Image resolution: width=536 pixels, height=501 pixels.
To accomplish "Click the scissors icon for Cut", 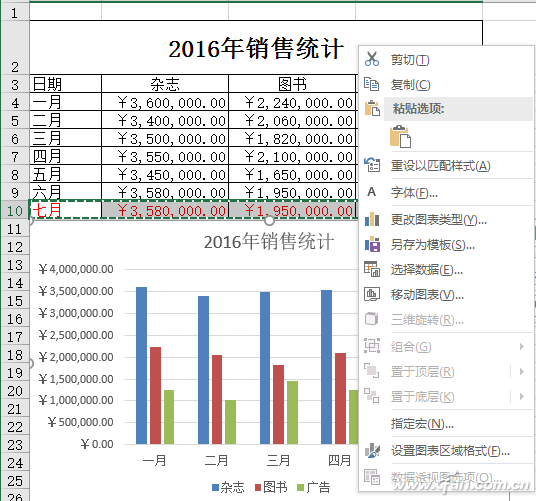I will [x=372, y=59].
